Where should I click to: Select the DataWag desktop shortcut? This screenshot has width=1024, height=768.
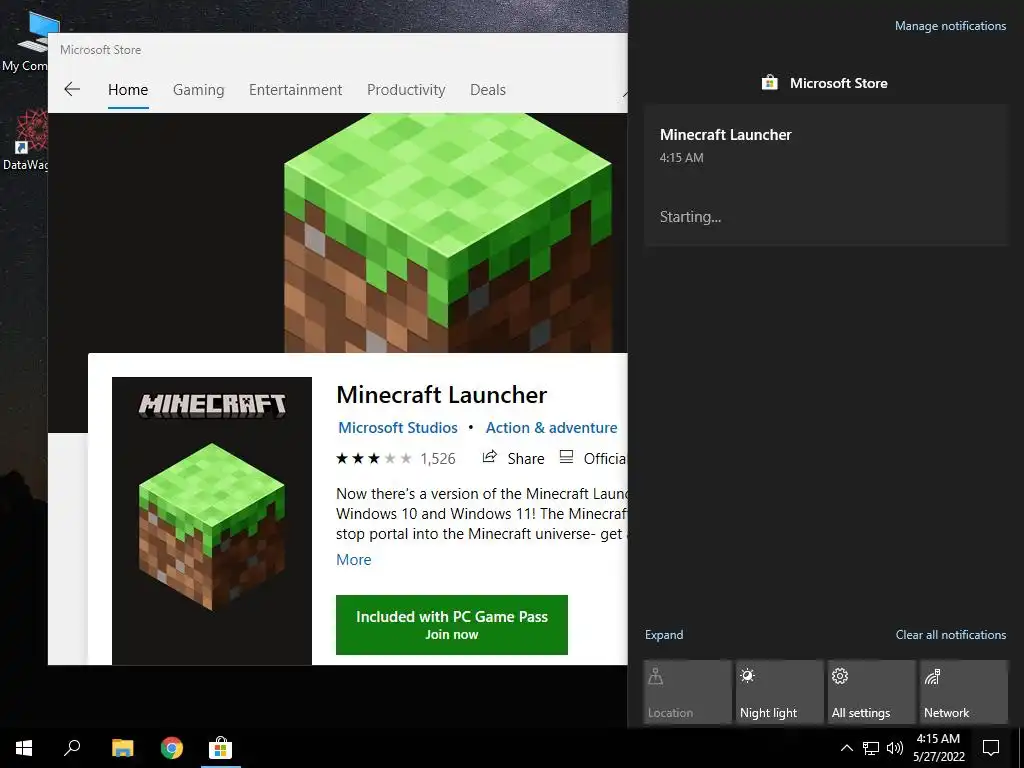pyautogui.click(x=26, y=140)
